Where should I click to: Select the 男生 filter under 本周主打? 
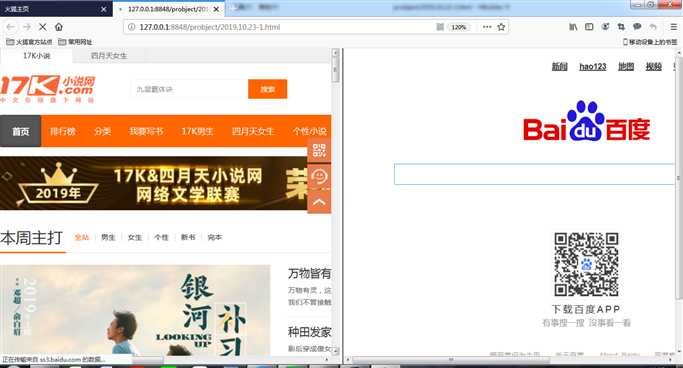(x=108, y=237)
